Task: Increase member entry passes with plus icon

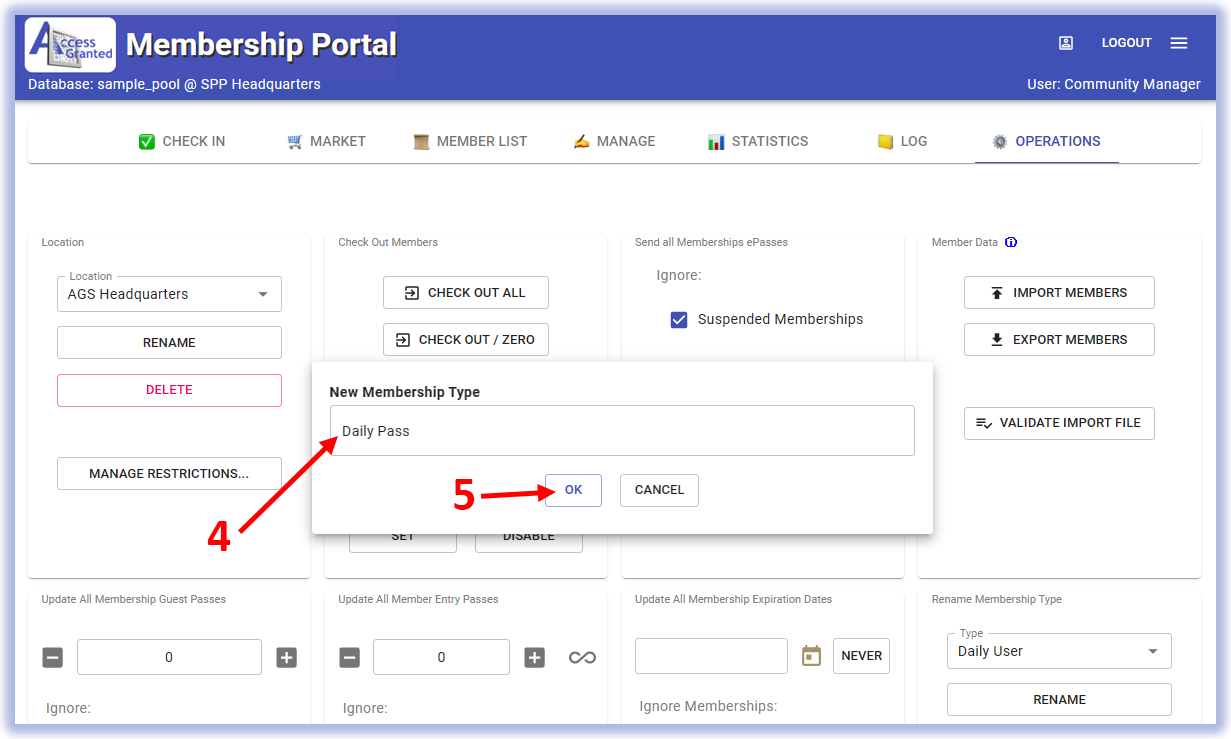Action: (x=535, y=657)
